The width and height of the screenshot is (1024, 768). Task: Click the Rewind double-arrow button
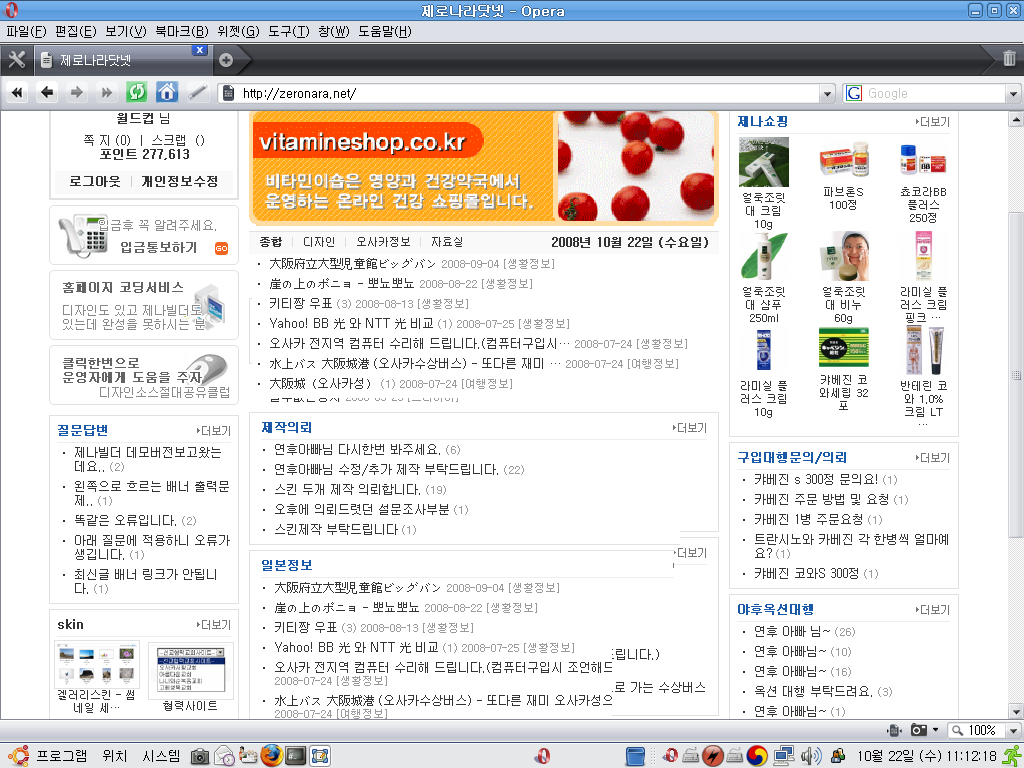pyautogui.click(x=17, y=93)
